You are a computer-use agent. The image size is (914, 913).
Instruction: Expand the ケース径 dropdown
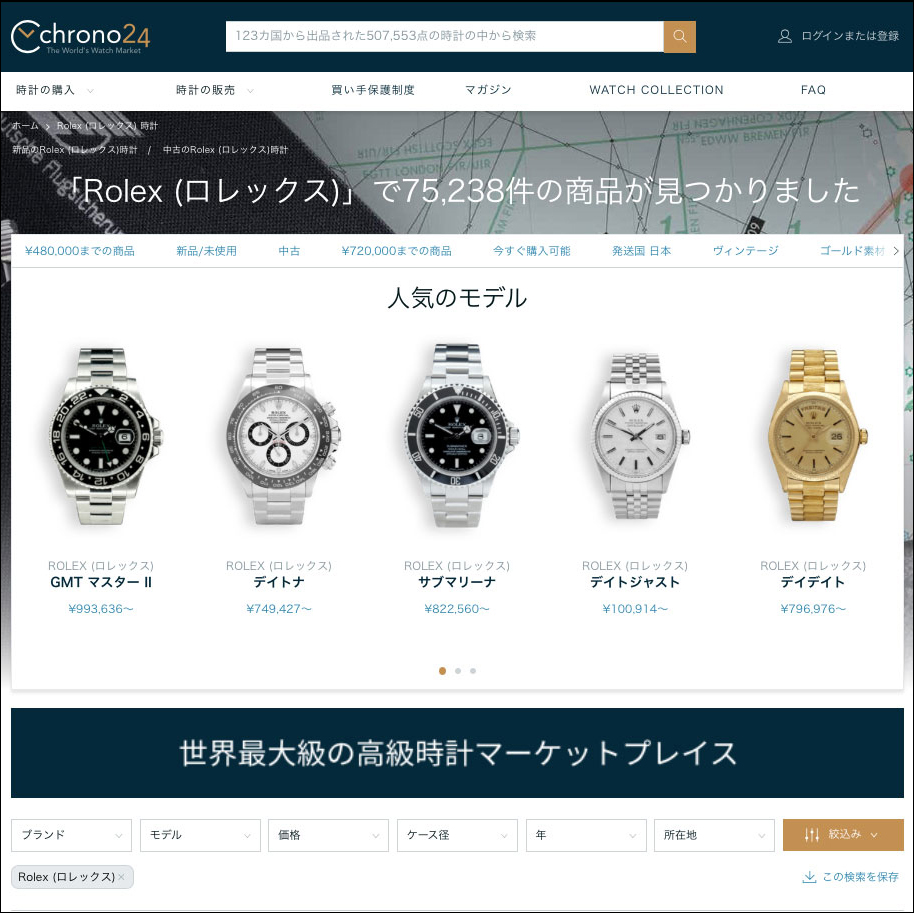click(x=457, y=835)
